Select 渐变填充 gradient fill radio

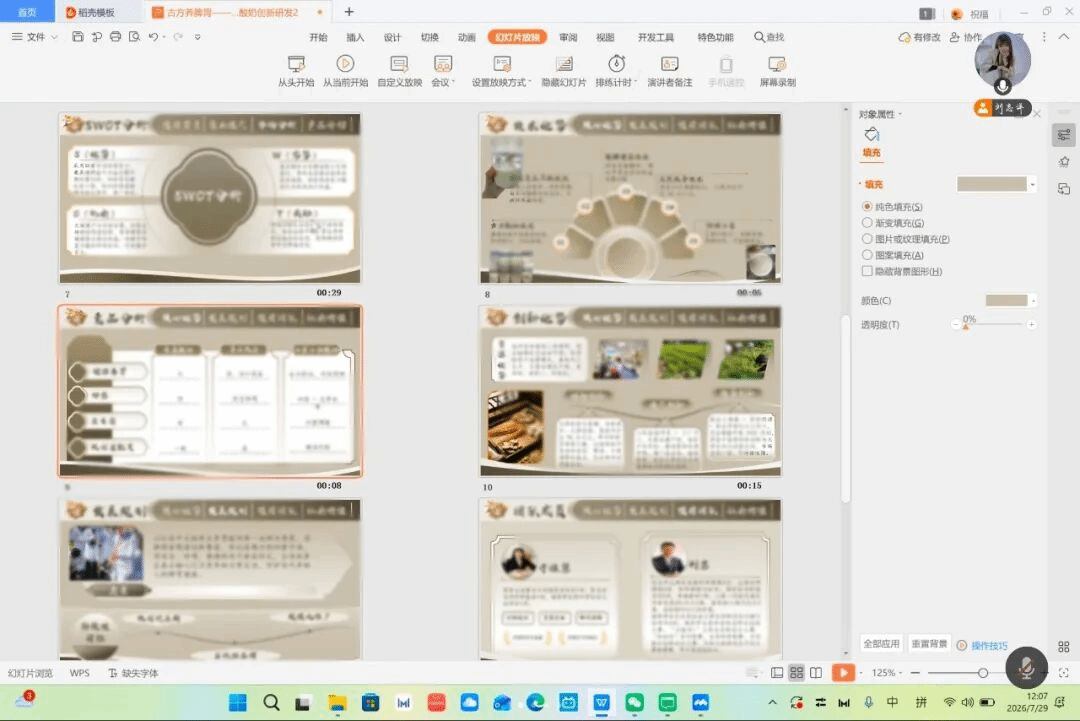(867, 222)
